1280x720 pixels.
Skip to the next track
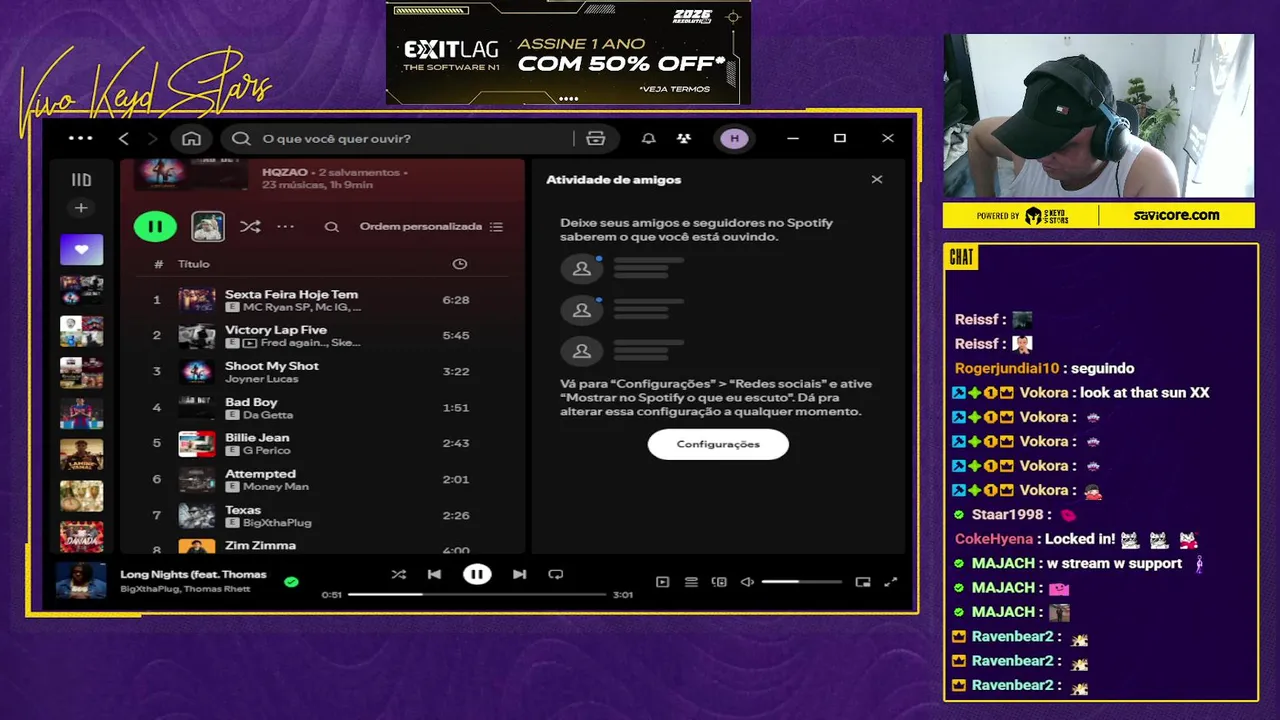519,574
